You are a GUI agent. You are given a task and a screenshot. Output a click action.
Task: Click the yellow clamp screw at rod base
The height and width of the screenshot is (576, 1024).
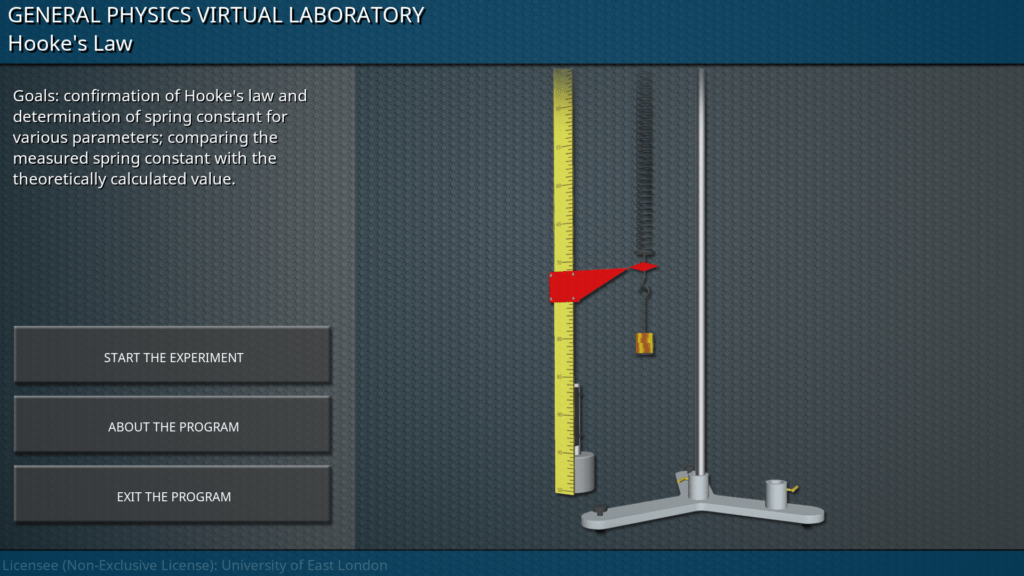pos(683,478)
